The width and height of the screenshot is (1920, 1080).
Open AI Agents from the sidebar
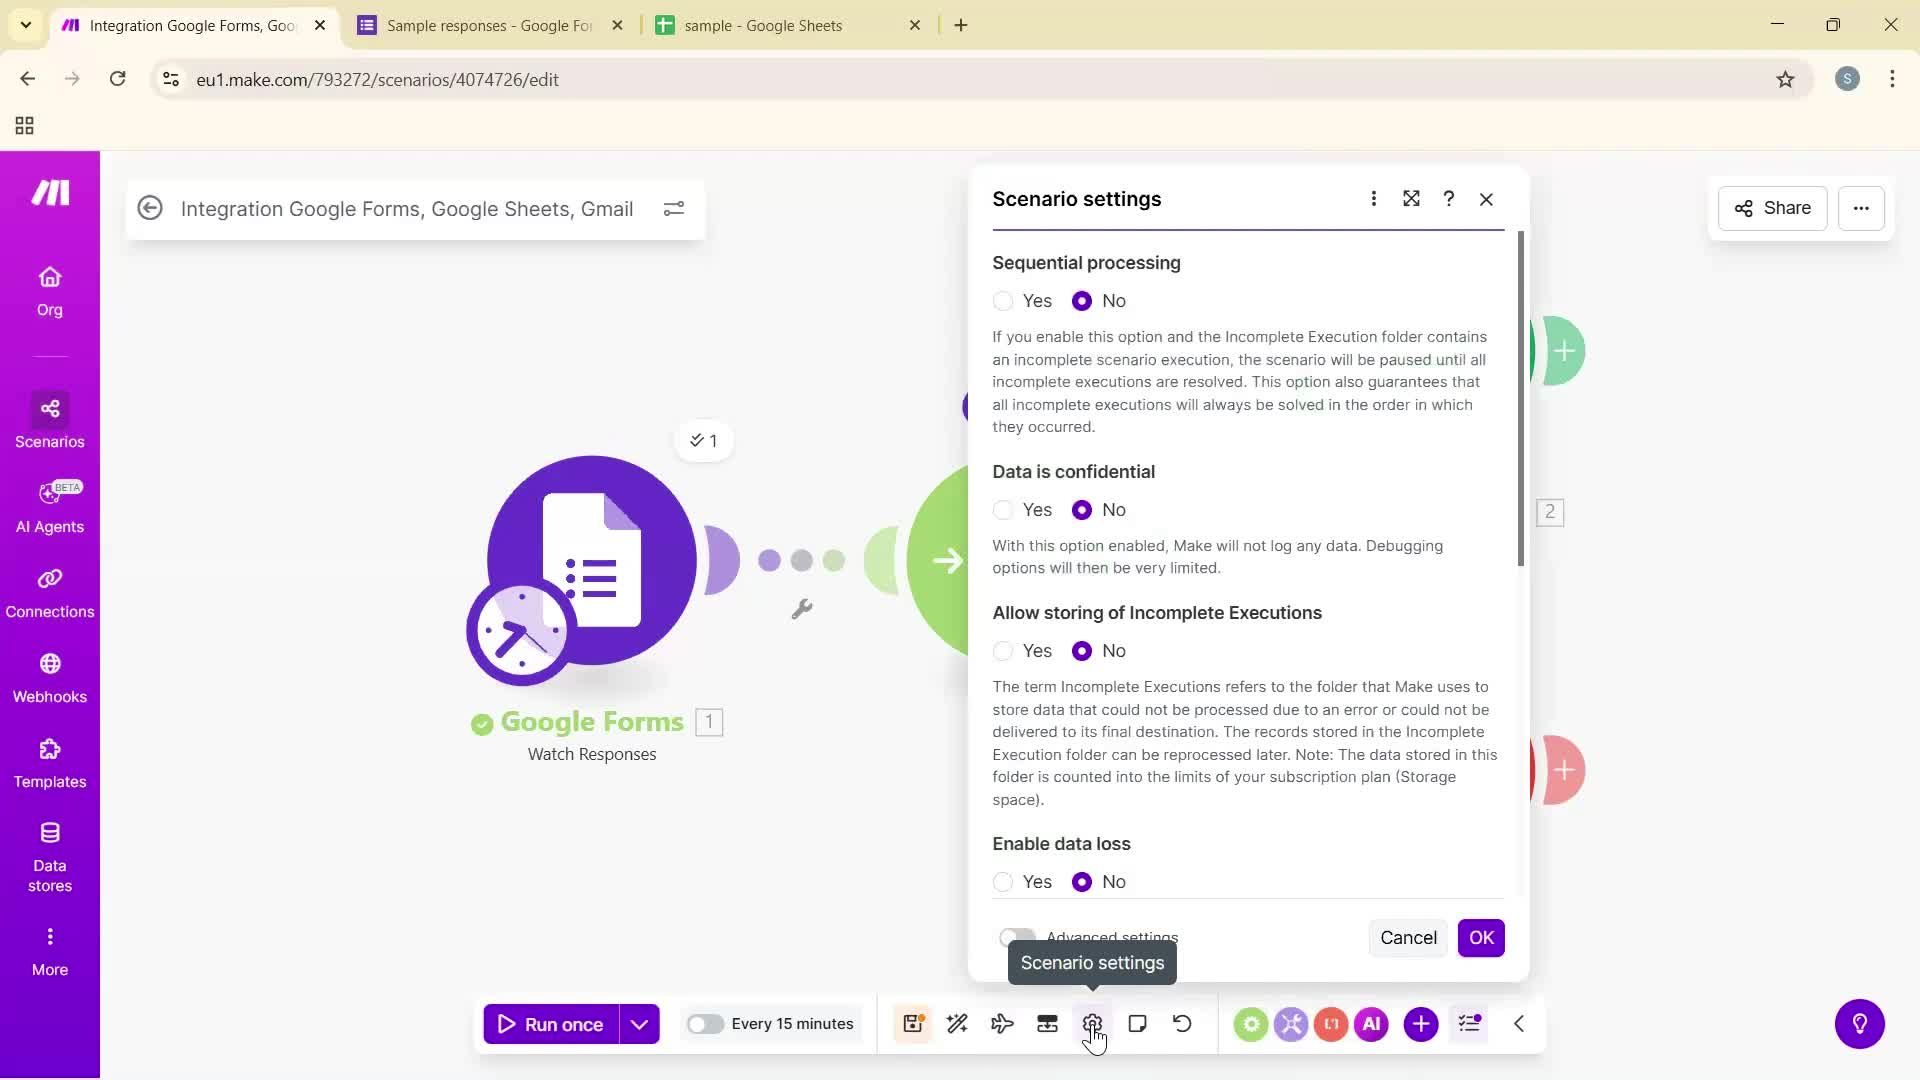point(49,508)
